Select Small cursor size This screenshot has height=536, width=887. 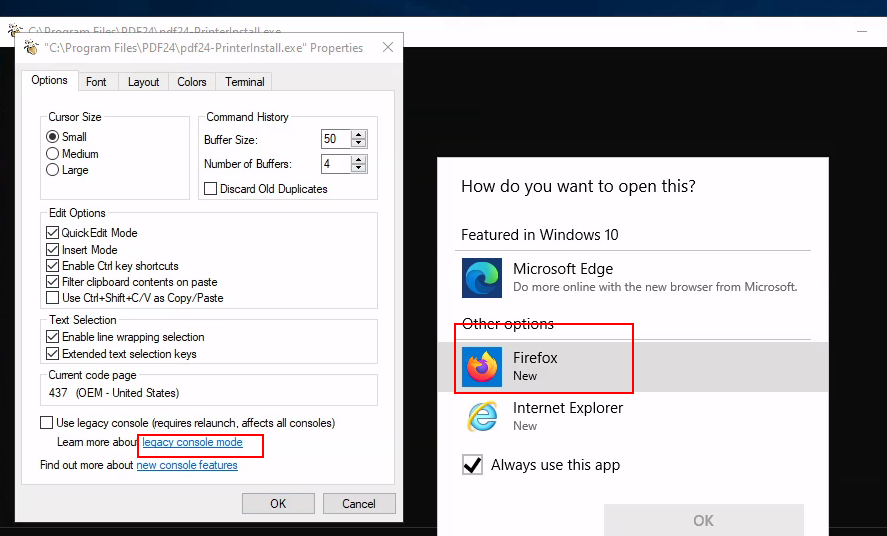click(53, 137)
